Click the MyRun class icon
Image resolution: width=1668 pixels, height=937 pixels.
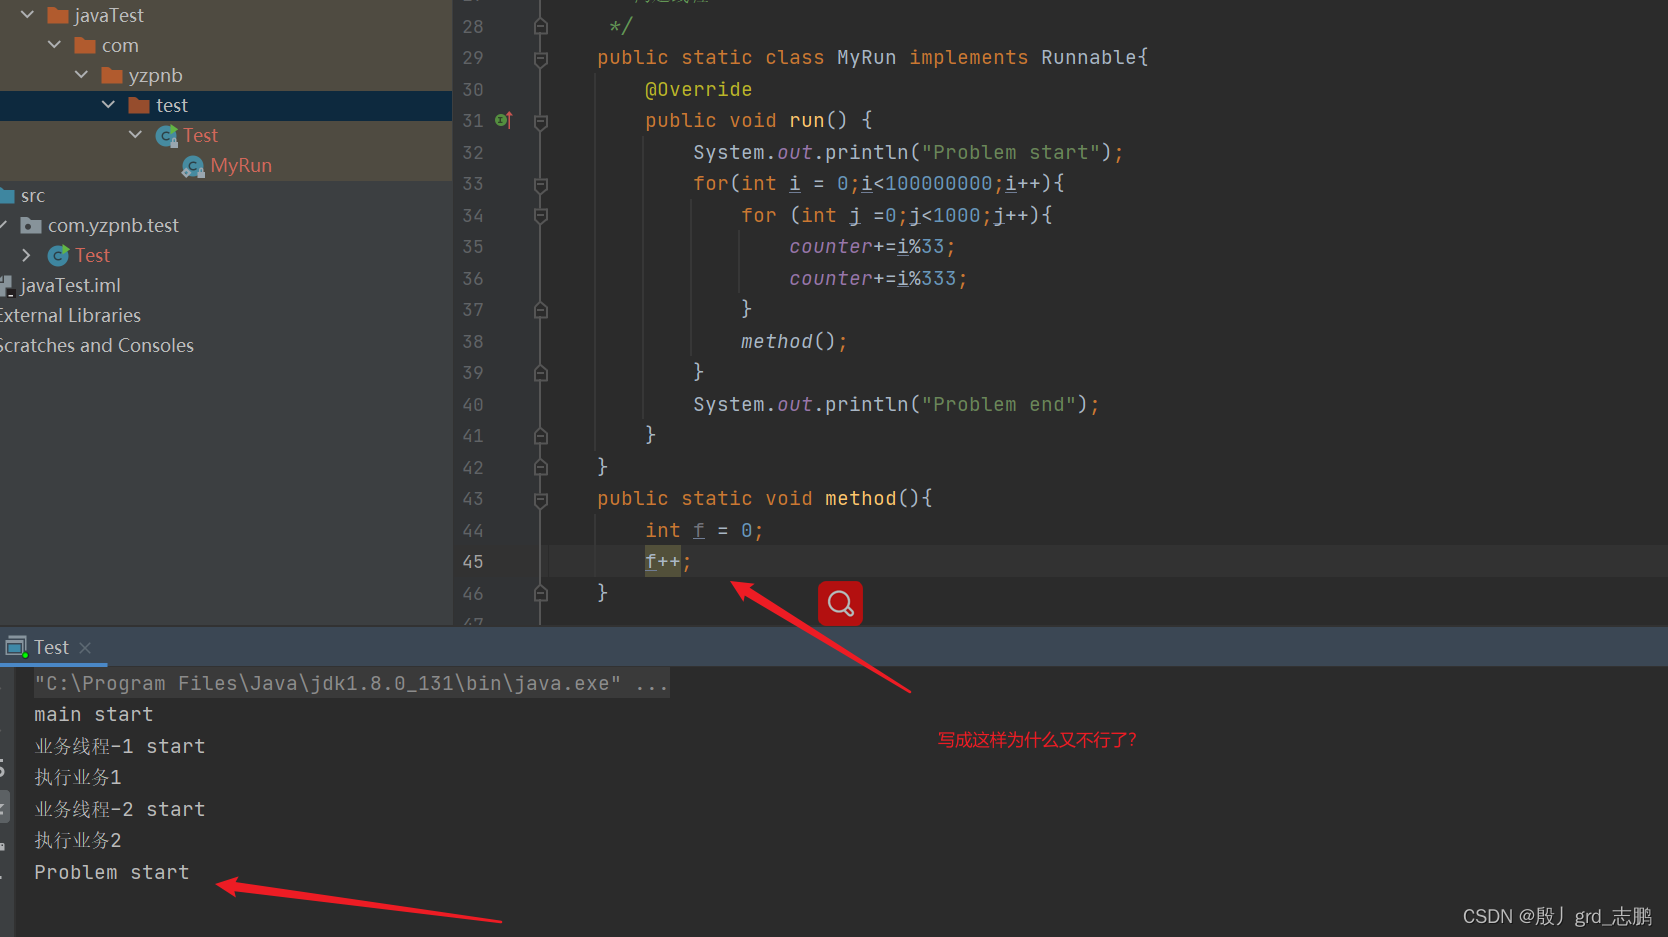(x=193, y=166)
